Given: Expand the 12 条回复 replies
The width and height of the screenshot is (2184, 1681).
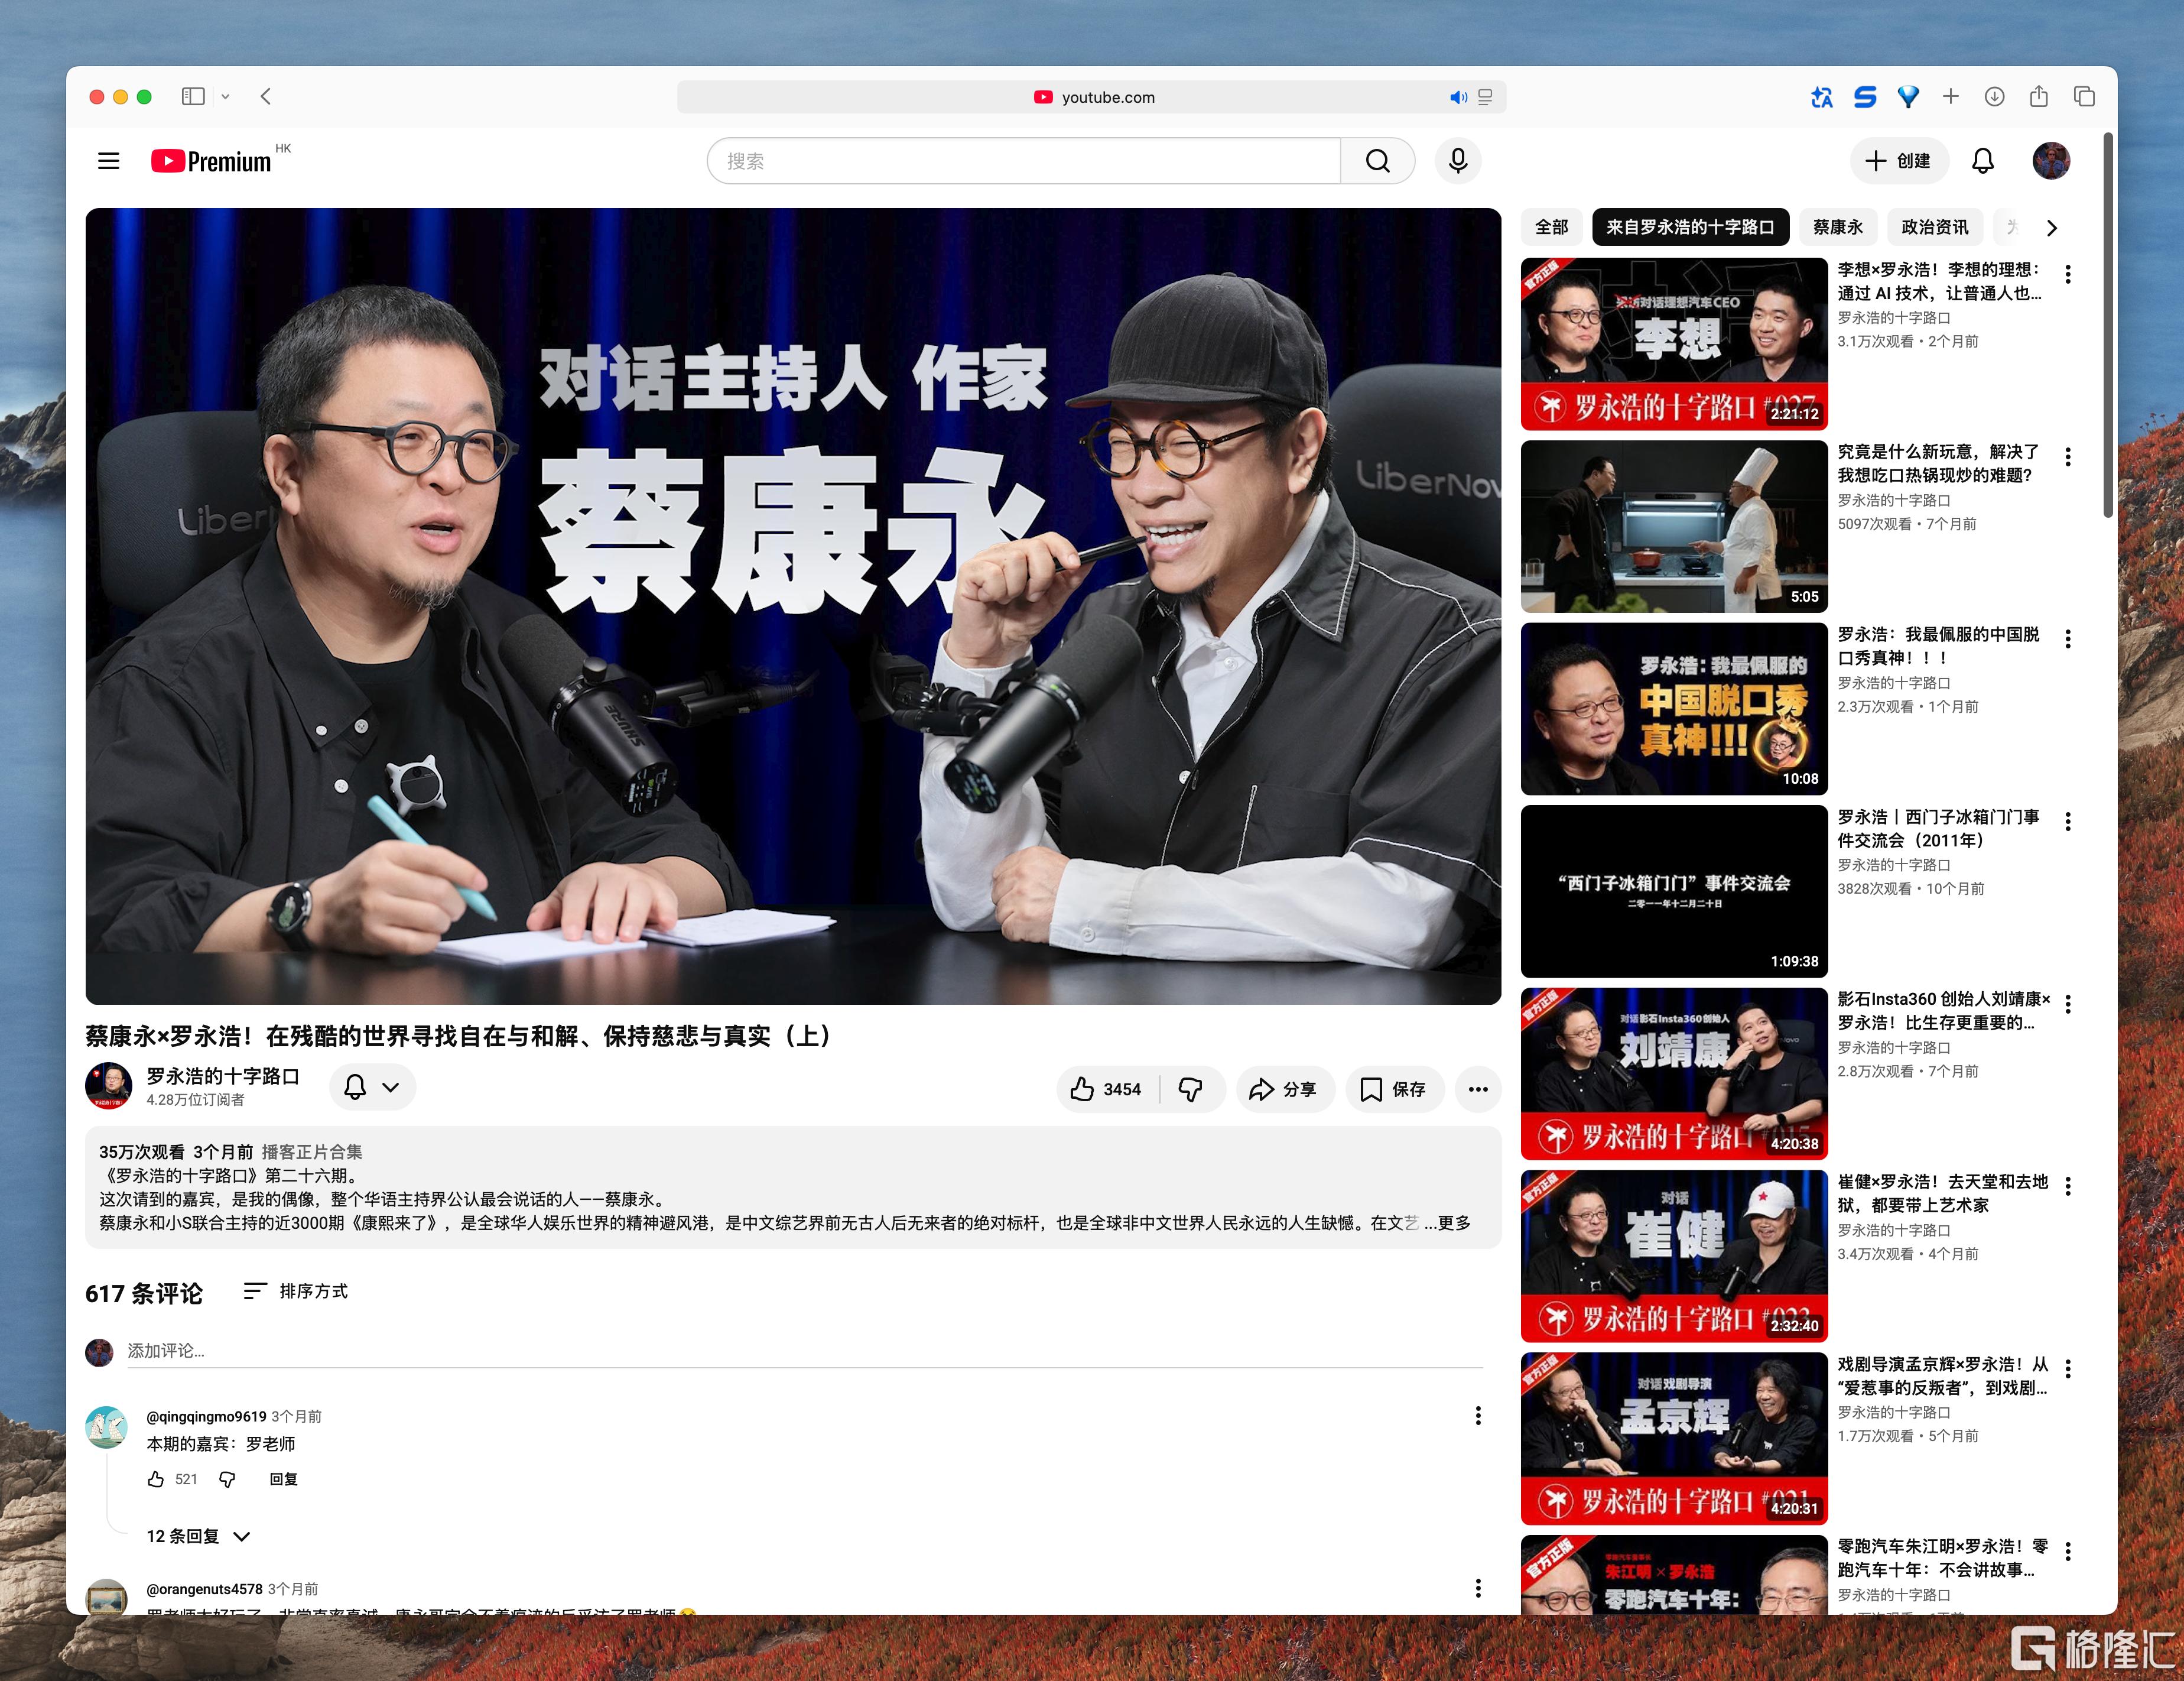Looking at the screenshot, I should pyautogui.click(x=198, y=1536).
